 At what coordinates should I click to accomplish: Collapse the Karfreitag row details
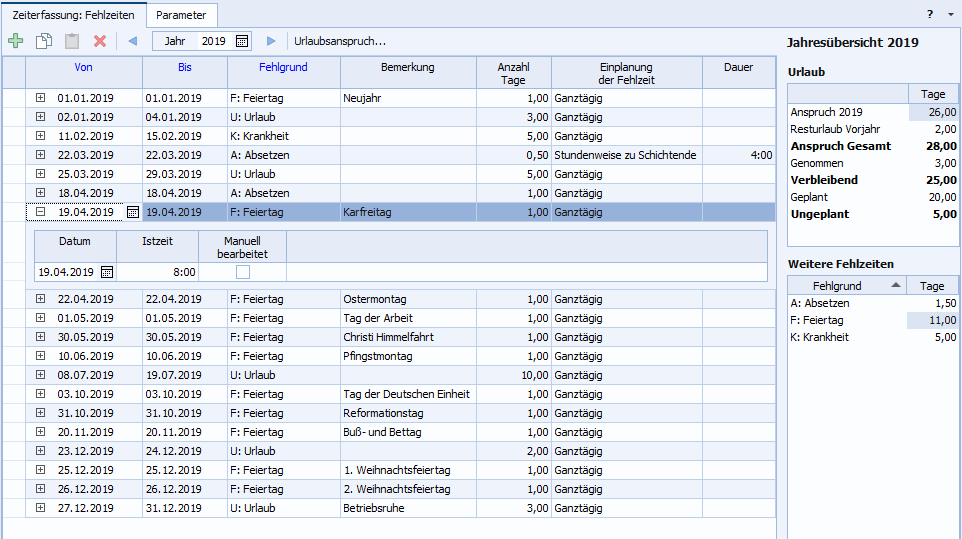pyautogui.click(x=41, y=212)
